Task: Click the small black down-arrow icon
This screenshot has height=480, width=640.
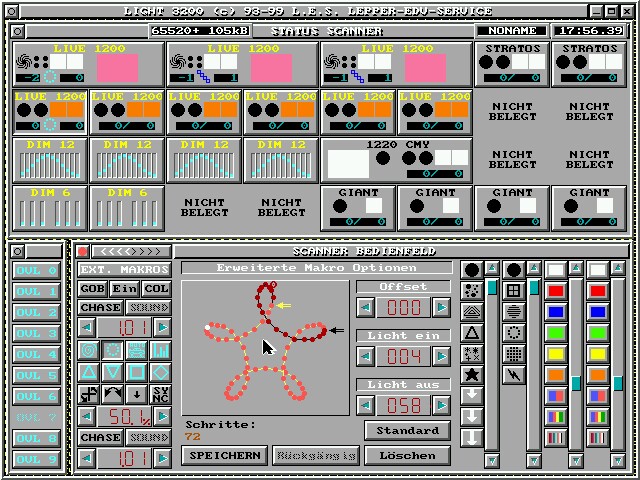Action: (x=137, y=394)
